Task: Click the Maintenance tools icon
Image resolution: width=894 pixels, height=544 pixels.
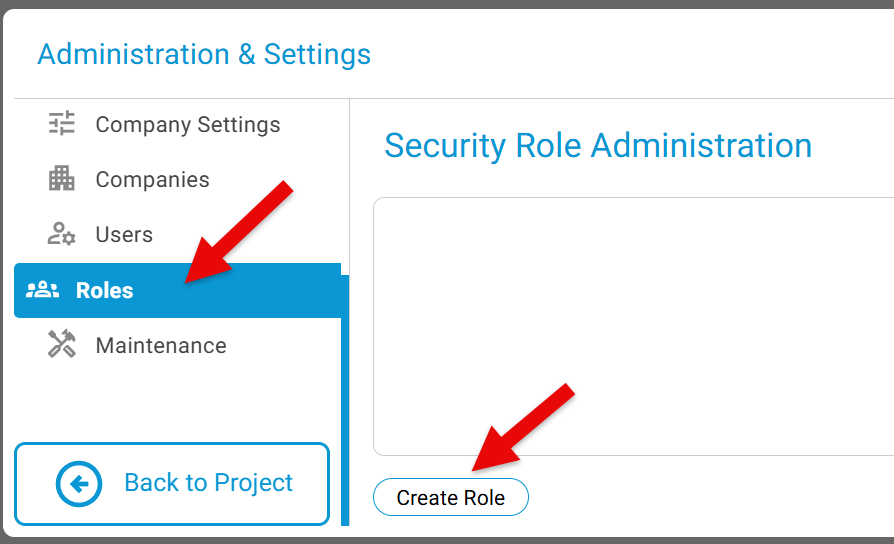Action: (62, 346)
